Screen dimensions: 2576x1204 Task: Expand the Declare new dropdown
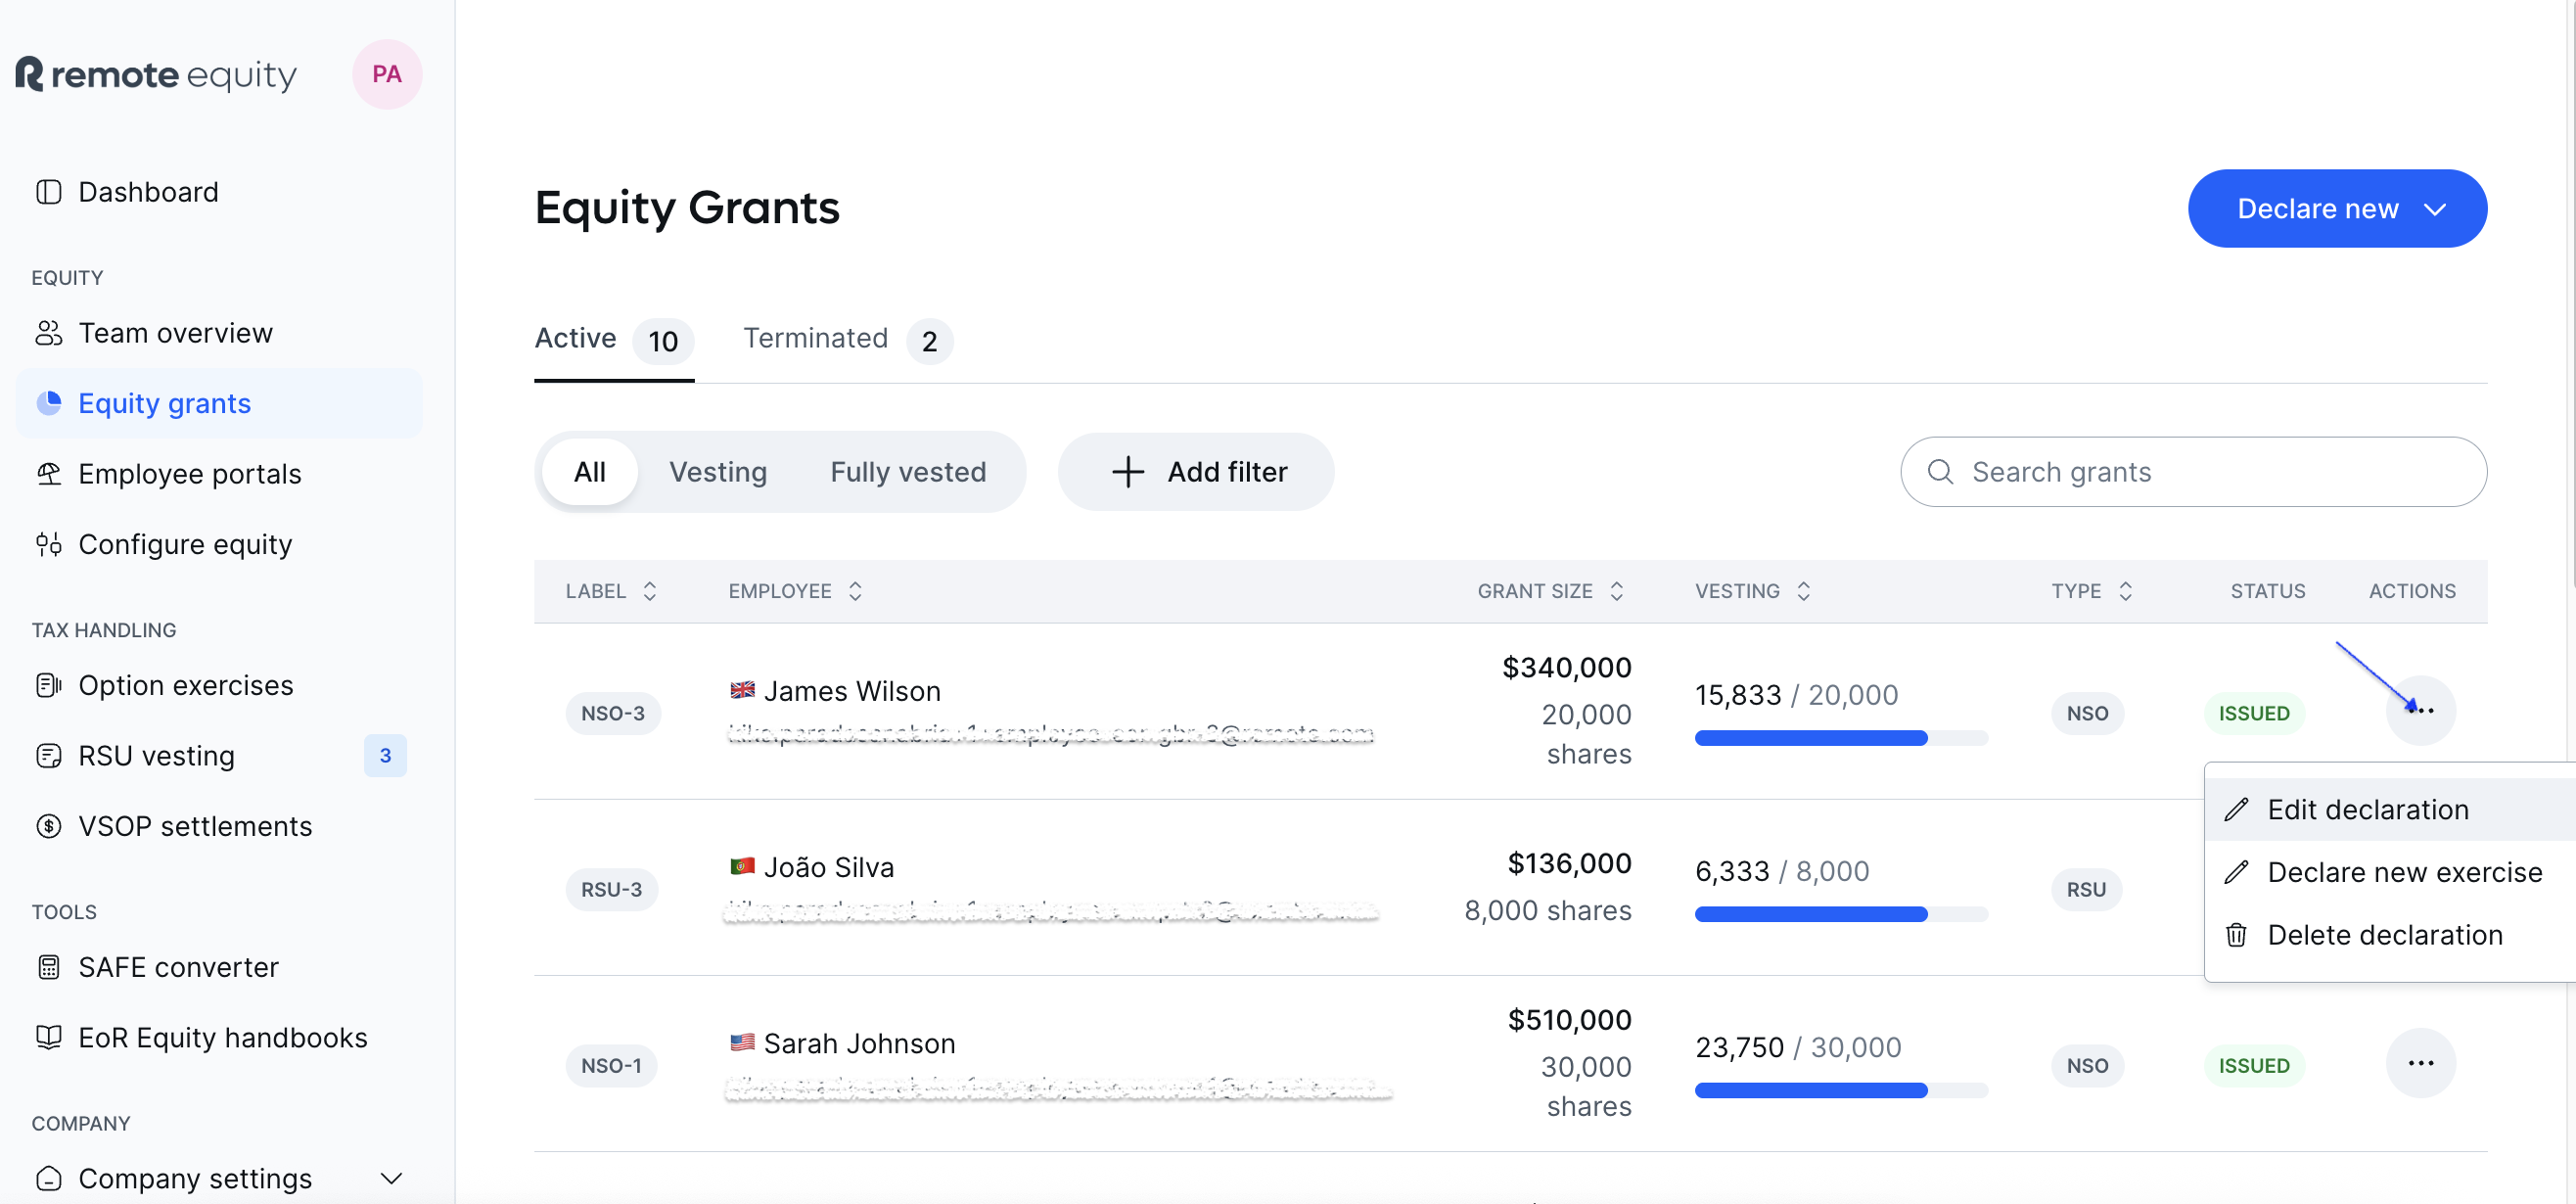(x=2337, y=208)
